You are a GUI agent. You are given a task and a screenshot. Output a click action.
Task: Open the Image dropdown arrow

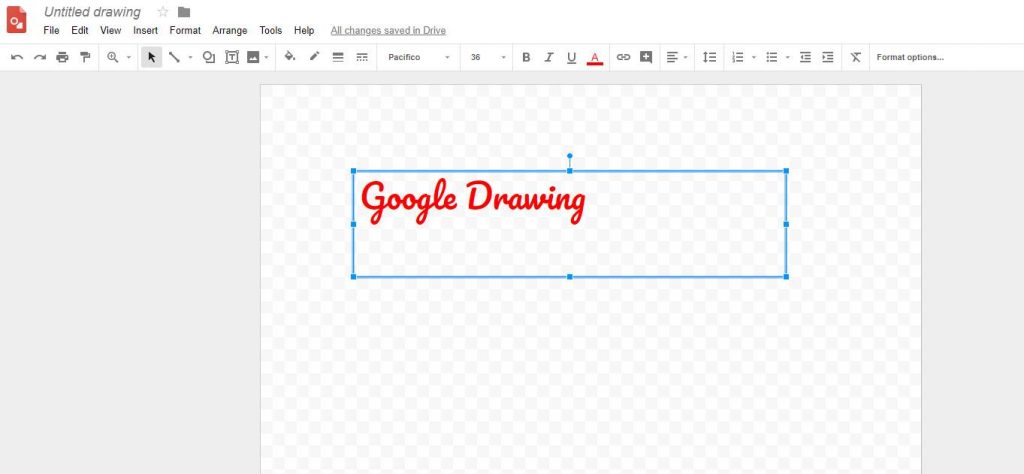point(266,57)
